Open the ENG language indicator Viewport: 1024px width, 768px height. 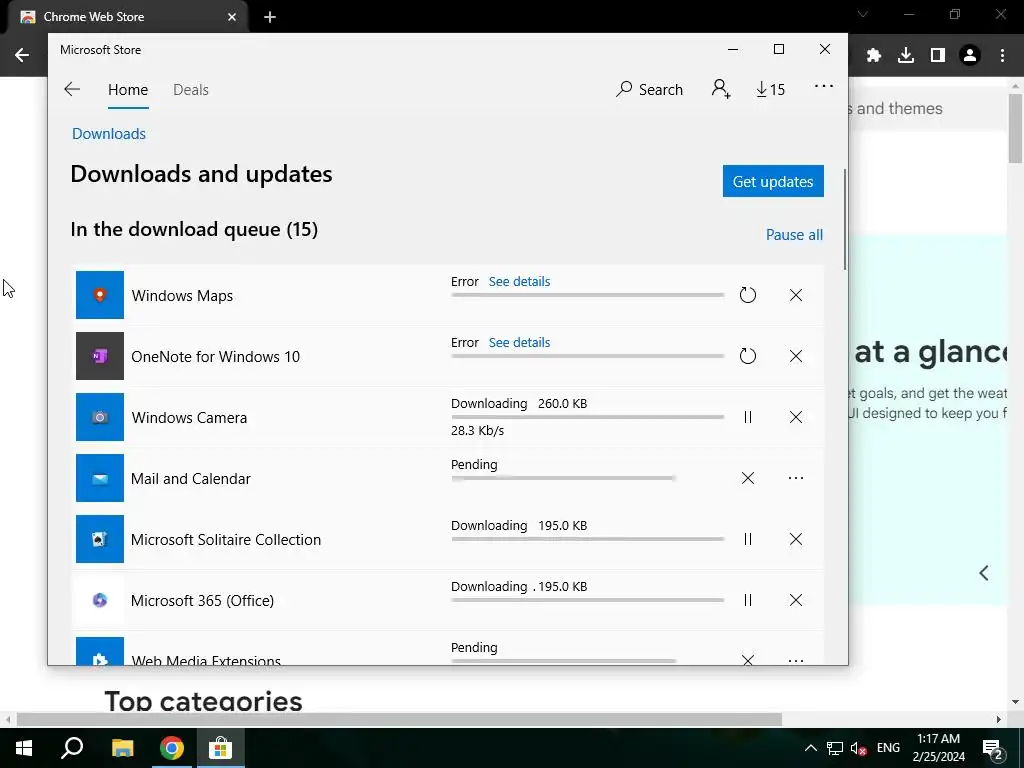tap(888, 748)
